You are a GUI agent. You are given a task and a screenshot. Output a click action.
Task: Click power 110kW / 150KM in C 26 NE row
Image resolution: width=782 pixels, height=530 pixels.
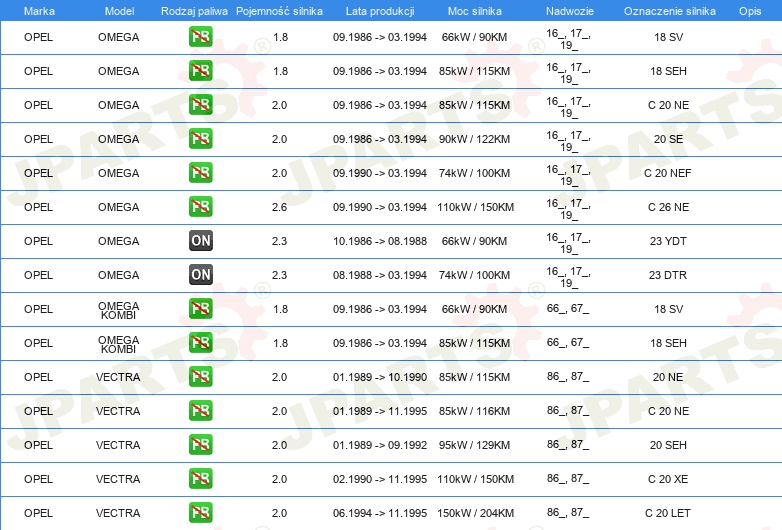pos(475,207)
